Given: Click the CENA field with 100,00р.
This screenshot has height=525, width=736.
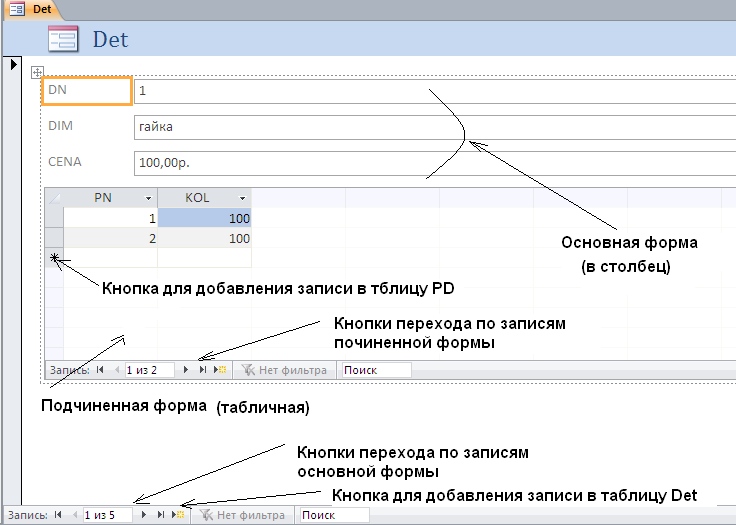Looking at the screenshot, I should tap(435, 163).
